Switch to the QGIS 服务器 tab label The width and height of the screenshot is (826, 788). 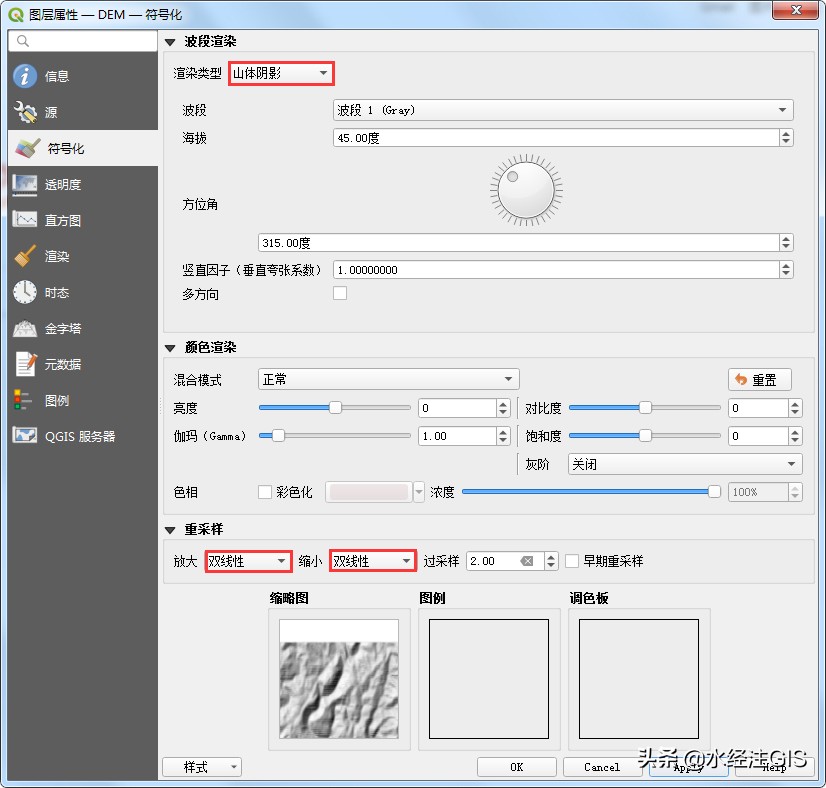[x=80, y=436]
